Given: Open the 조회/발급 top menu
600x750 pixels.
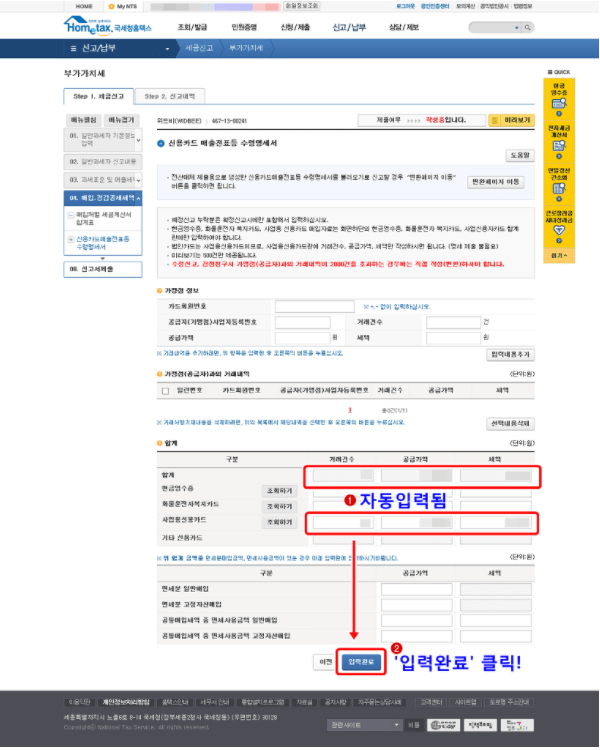Looking at the screenshot, I should (x=192, y=27).
